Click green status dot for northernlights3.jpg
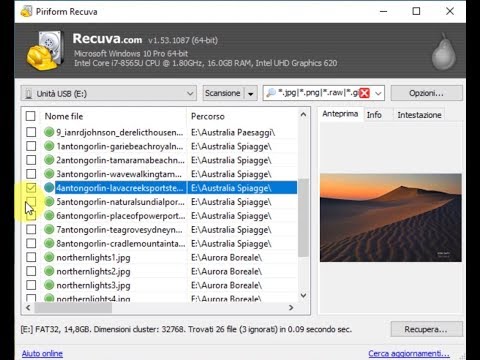The width and height of the screenshot is (480, 360). pyautogui.click(x=49, y=285)
